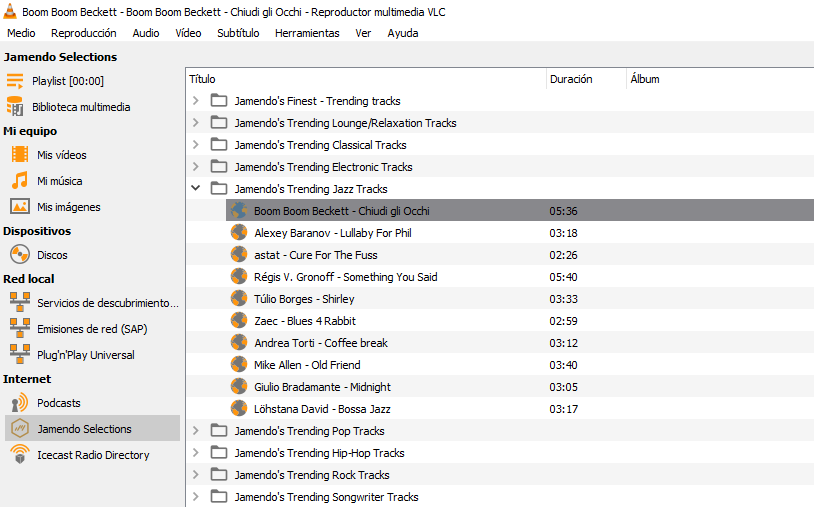Click globe icon beside Alexey Baranov track

tap(239, 232)
